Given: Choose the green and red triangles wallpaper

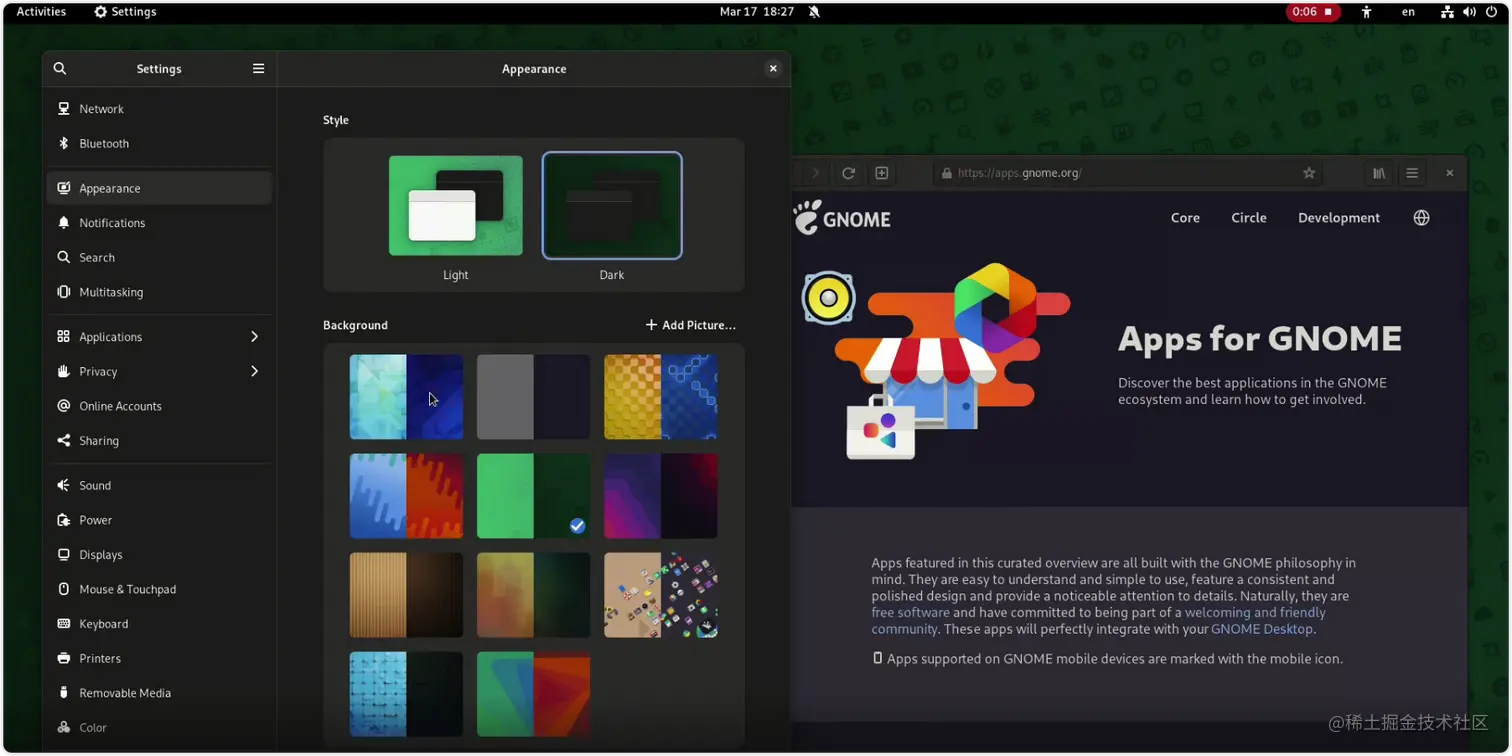Looking at the screenshot, I should tap(533, 694).
